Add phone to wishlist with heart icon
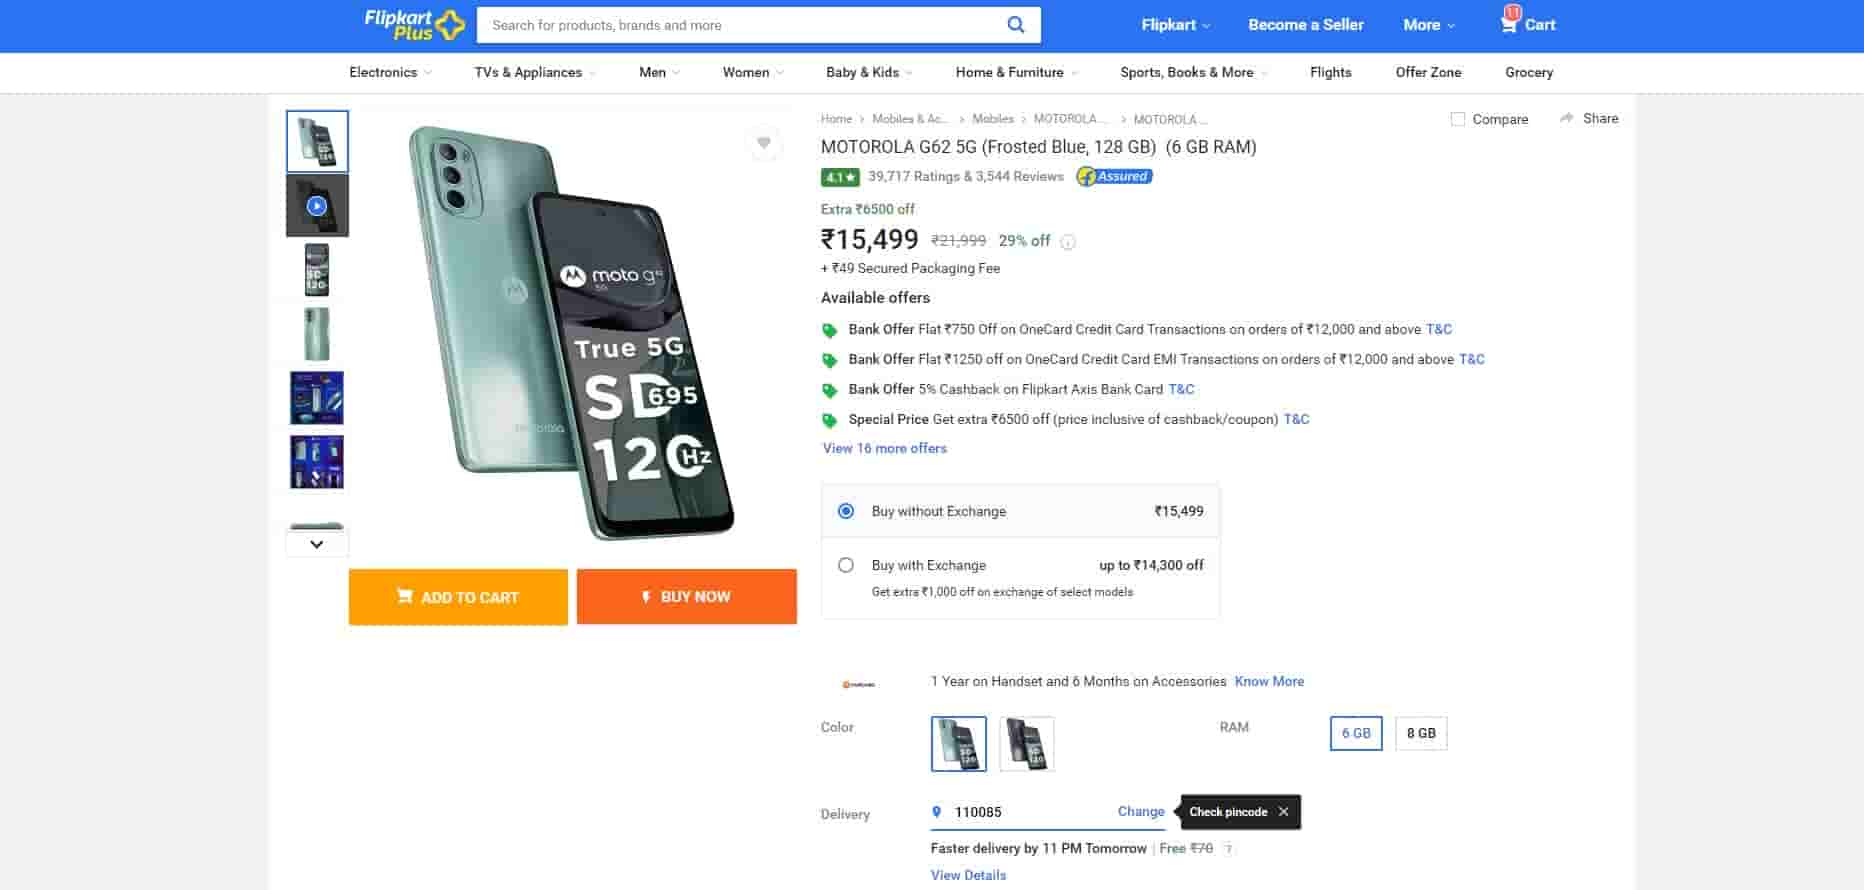The height and width of the screenshot is (890, 1864). point(764,143)
